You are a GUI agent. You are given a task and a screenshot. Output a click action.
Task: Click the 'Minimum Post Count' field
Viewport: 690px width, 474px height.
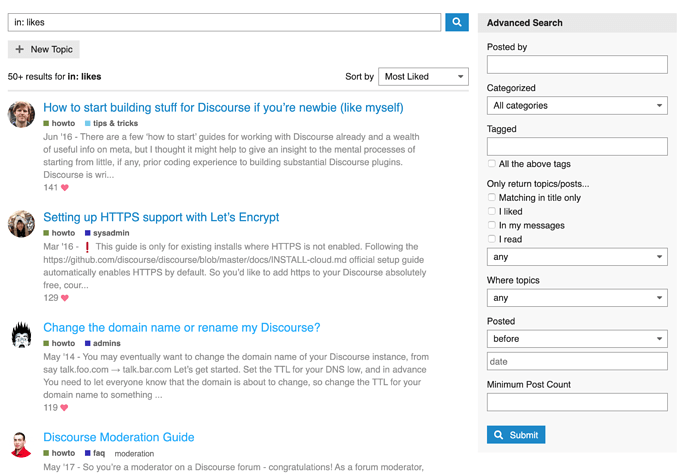[577, 402]
